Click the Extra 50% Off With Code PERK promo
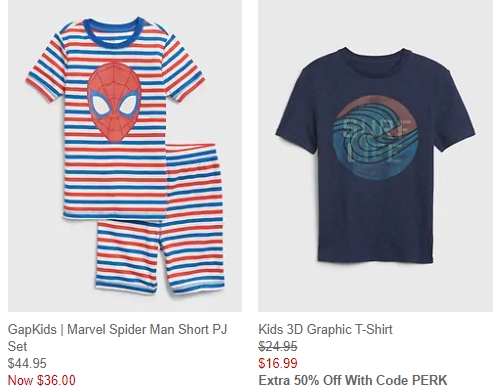 [353, 380]
